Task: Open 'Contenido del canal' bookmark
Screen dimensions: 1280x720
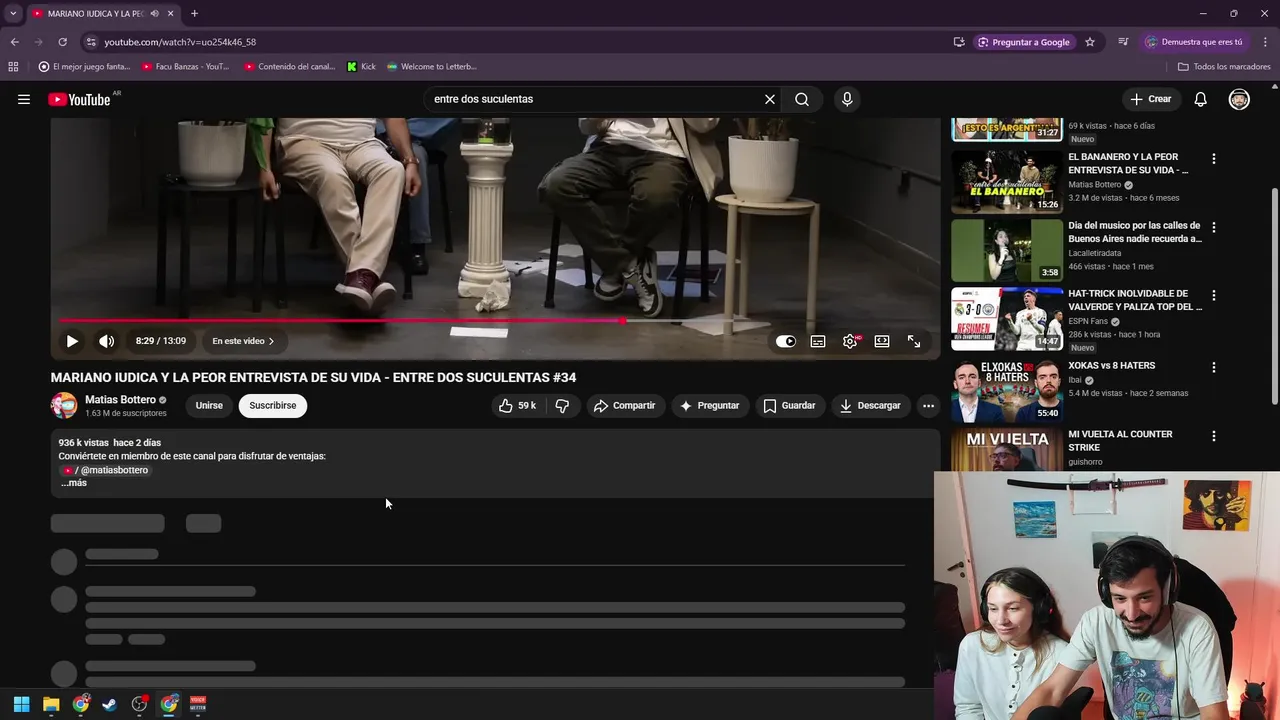Action: (x=290, y=67)
